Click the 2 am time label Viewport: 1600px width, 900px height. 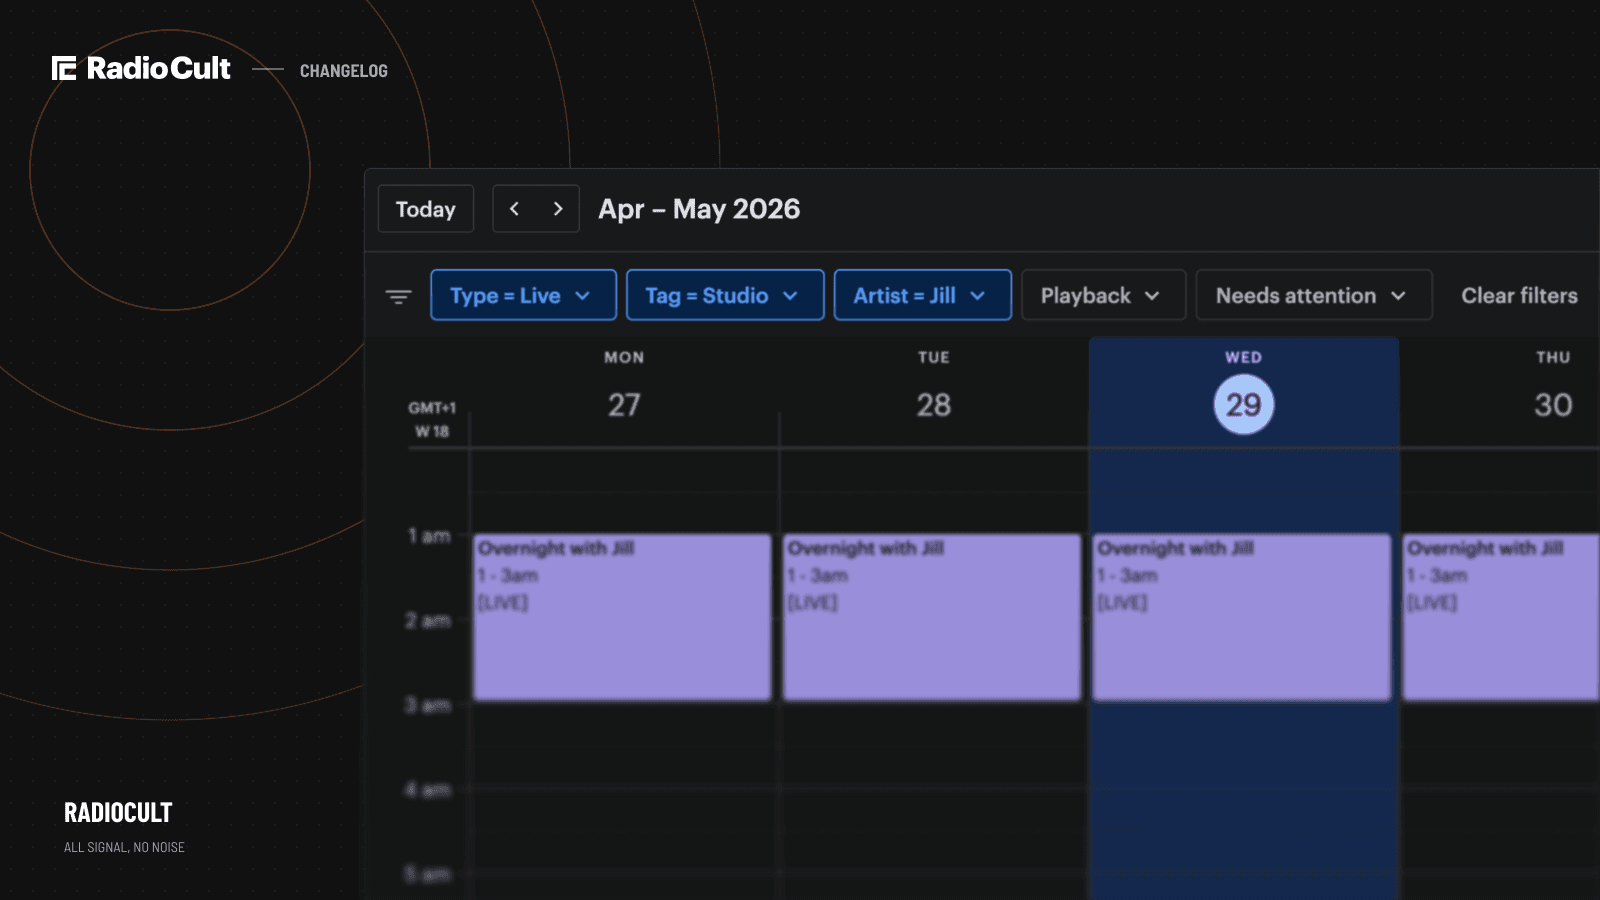428,621
